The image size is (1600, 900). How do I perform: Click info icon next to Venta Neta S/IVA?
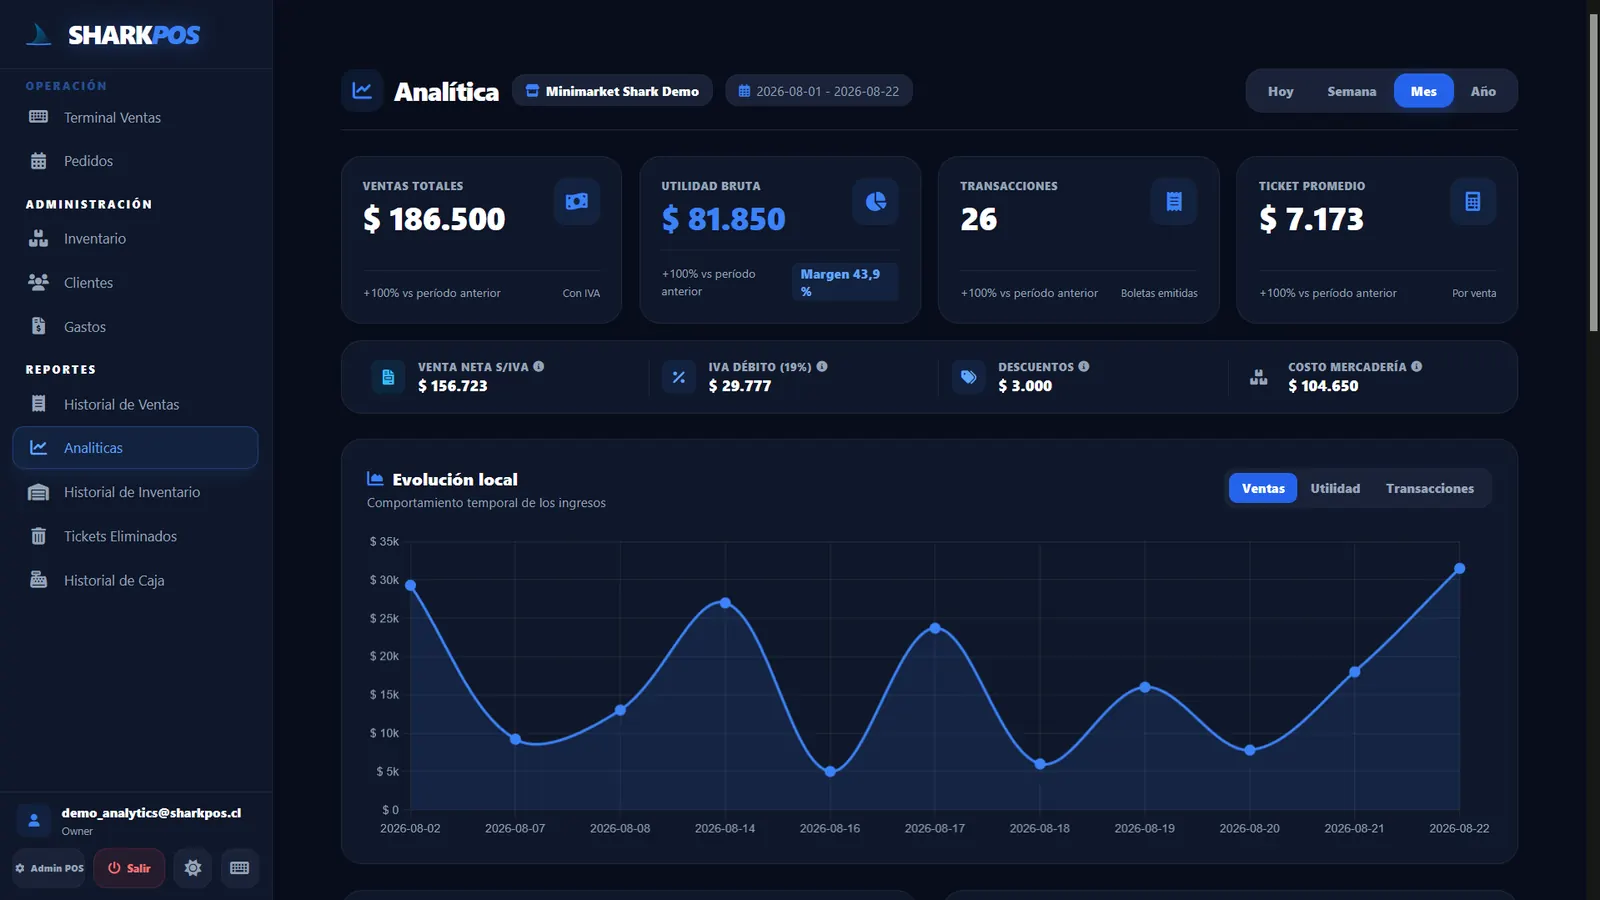tap(539, 367)
